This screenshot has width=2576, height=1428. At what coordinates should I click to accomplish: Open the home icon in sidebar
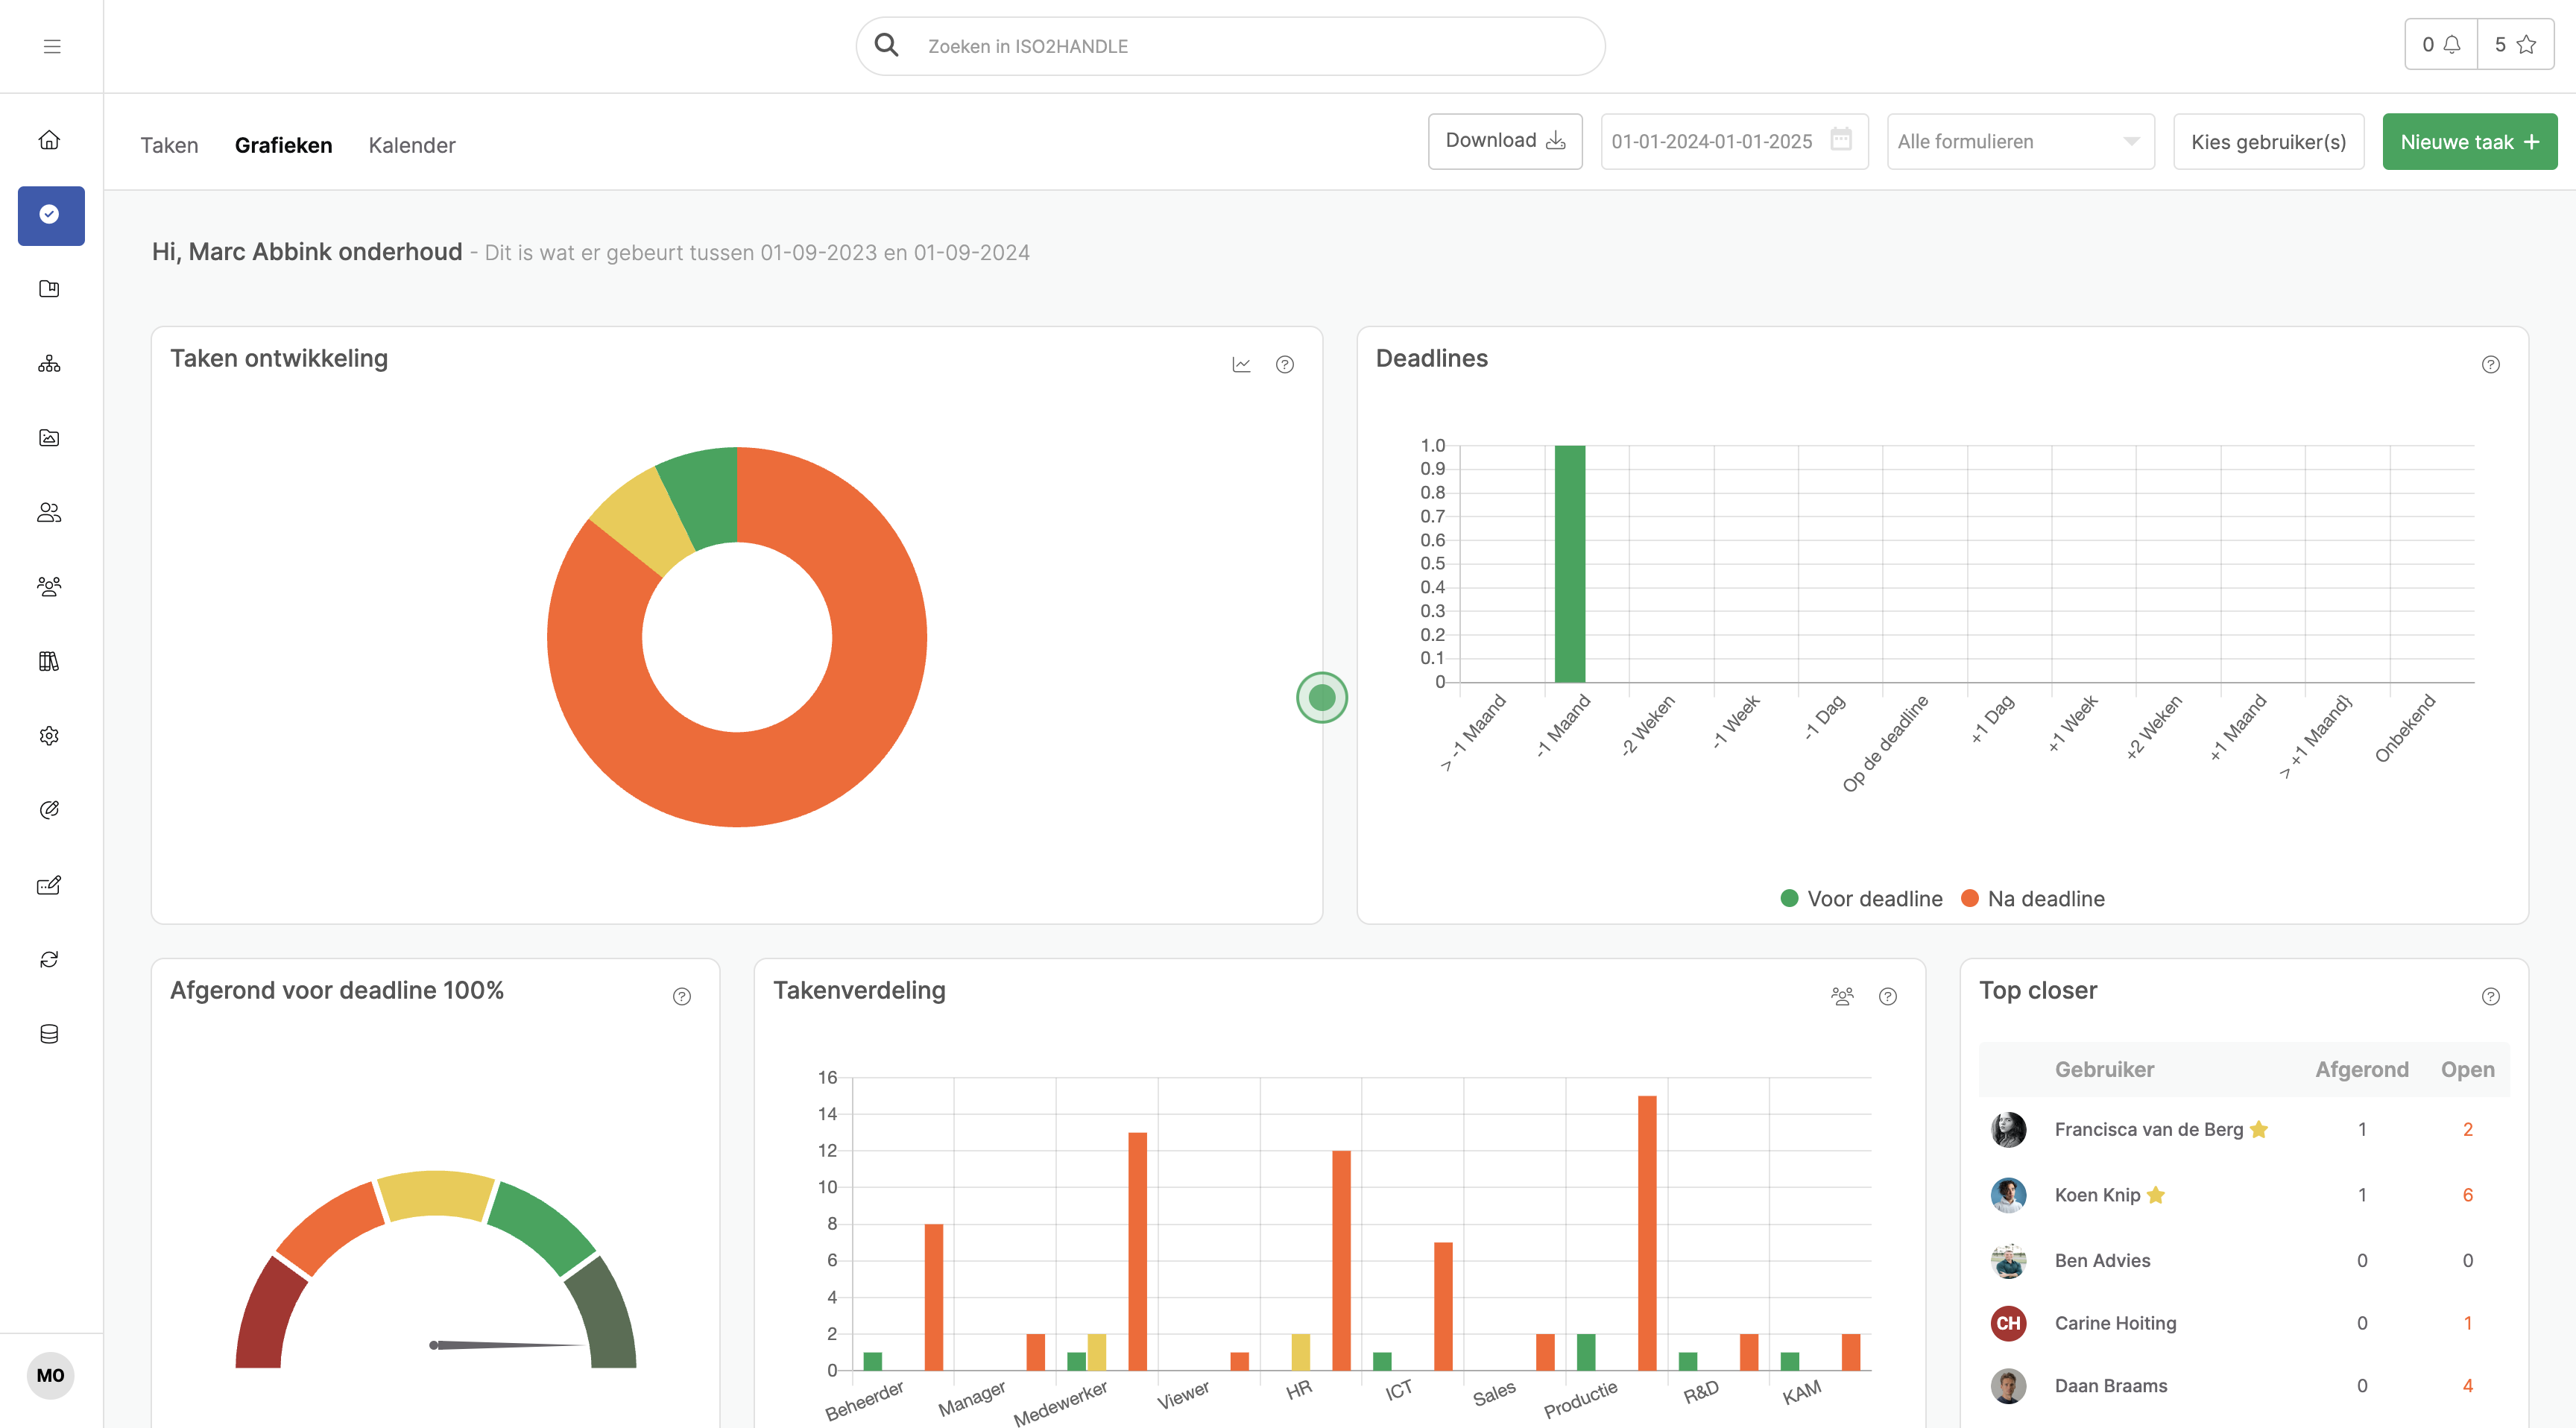(x=49, y=140)
